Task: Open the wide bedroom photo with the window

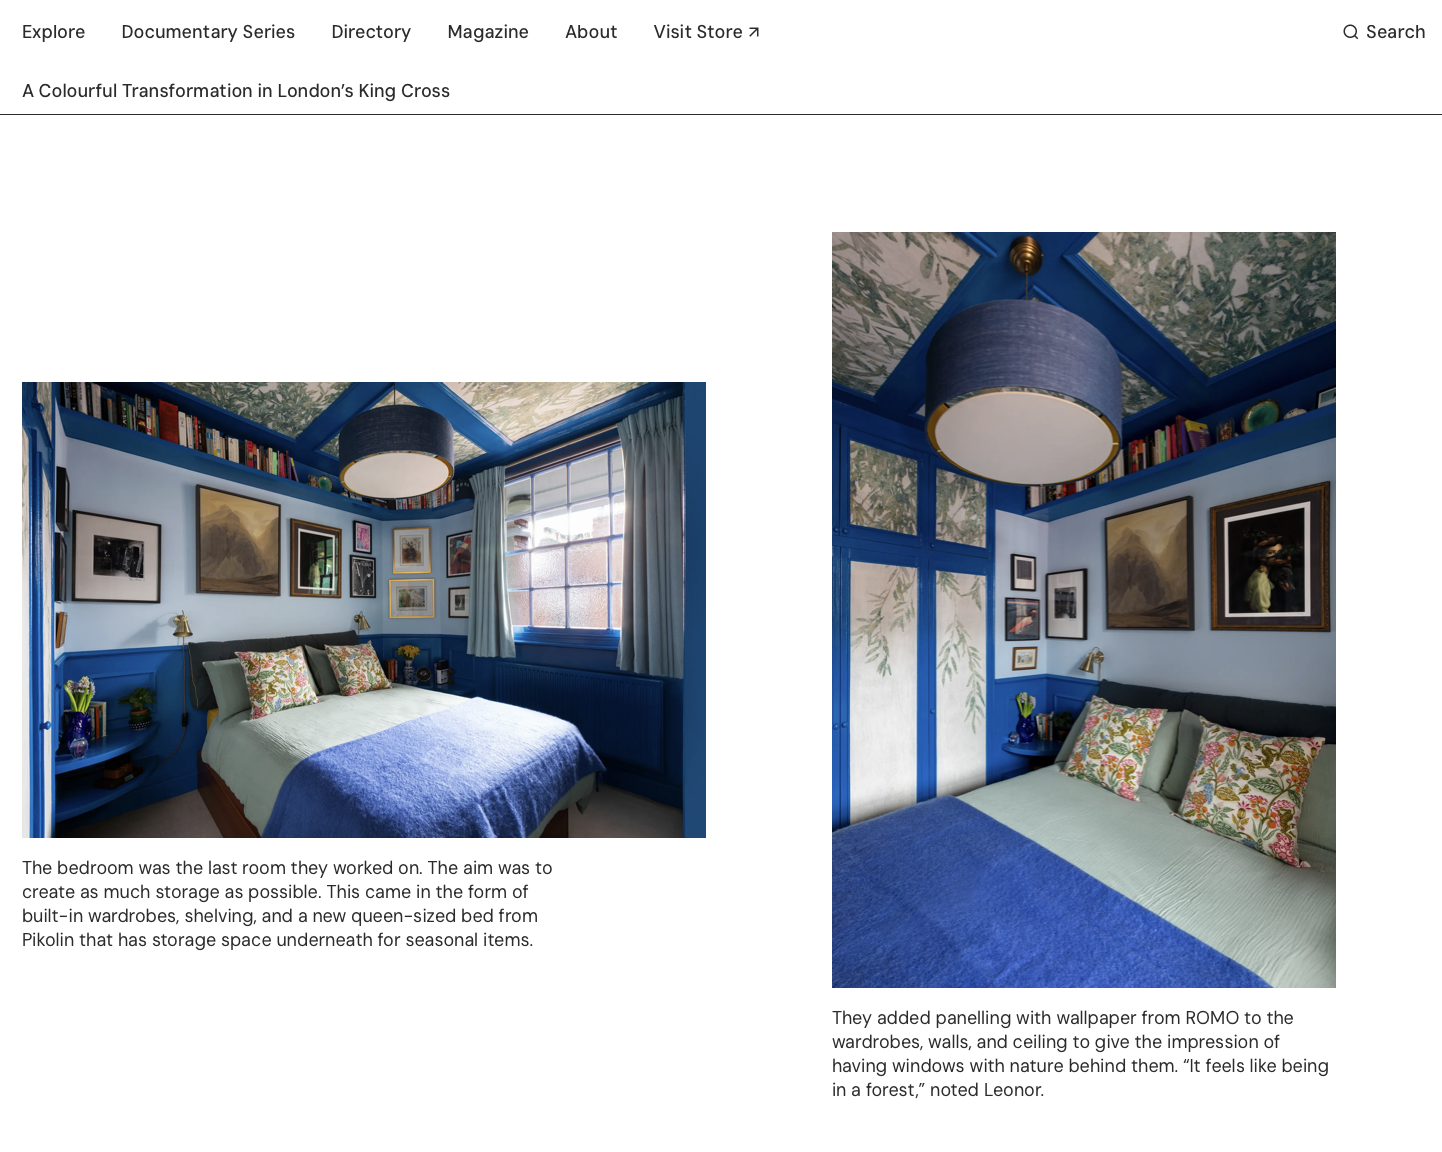Action: pyautogui.click(x=364, y=610)
